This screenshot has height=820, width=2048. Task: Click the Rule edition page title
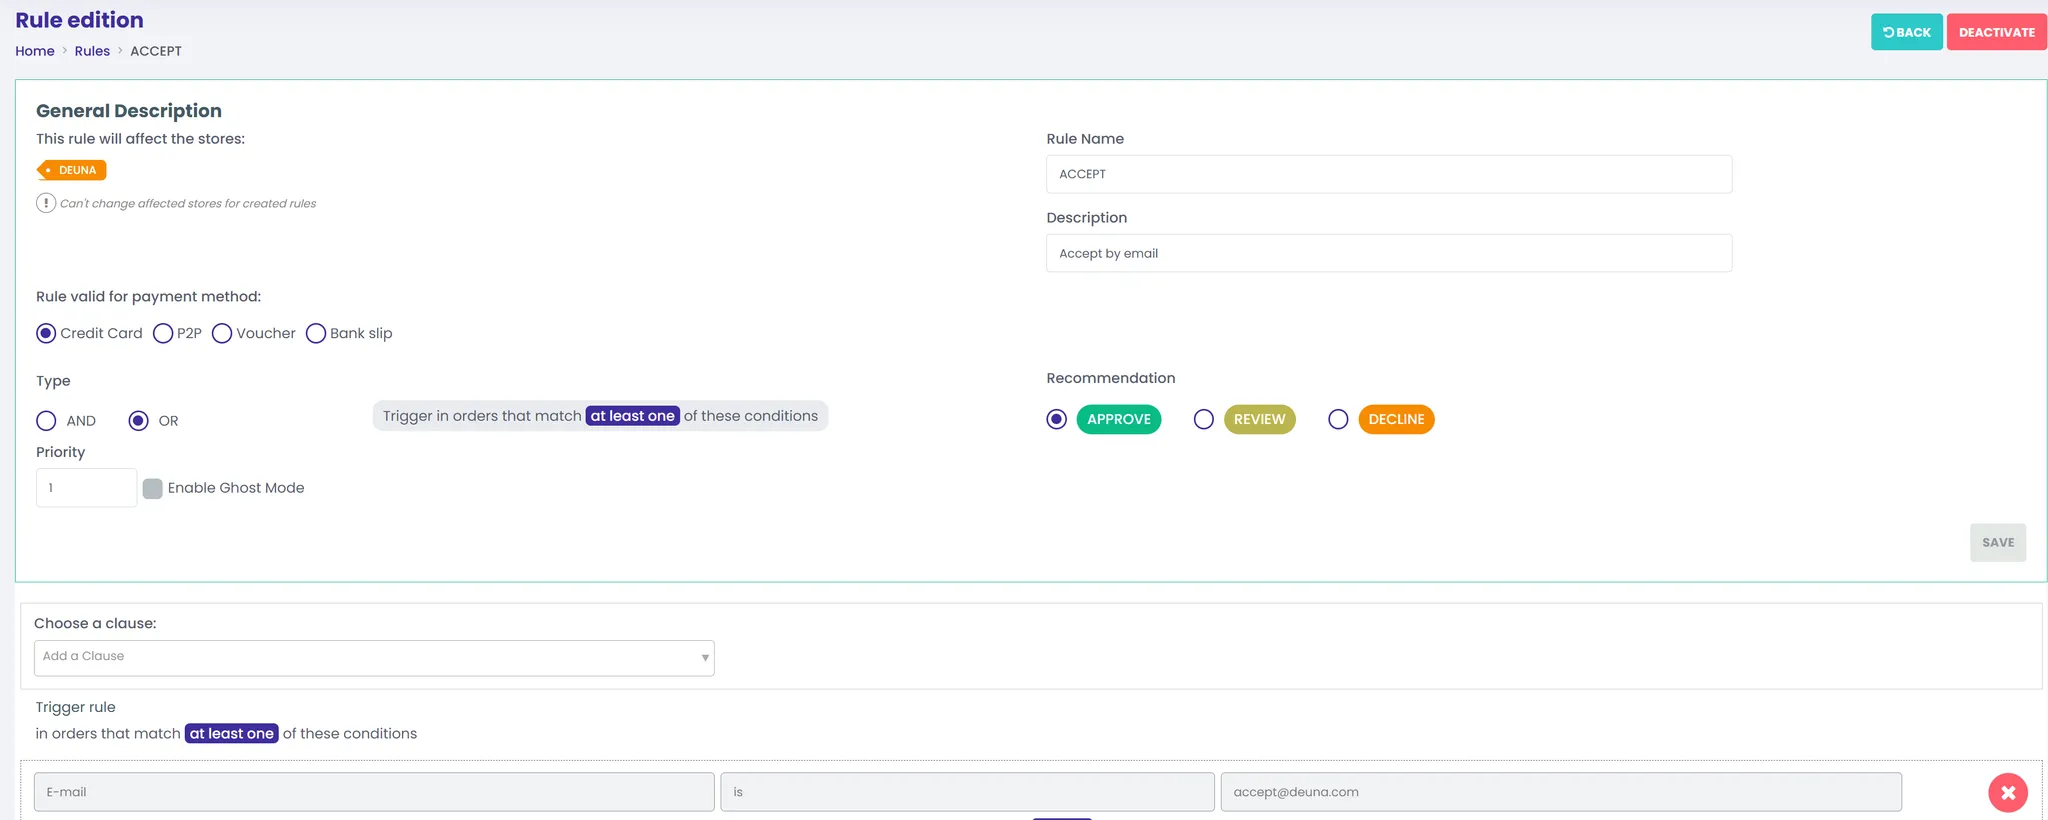click(79, 20)
